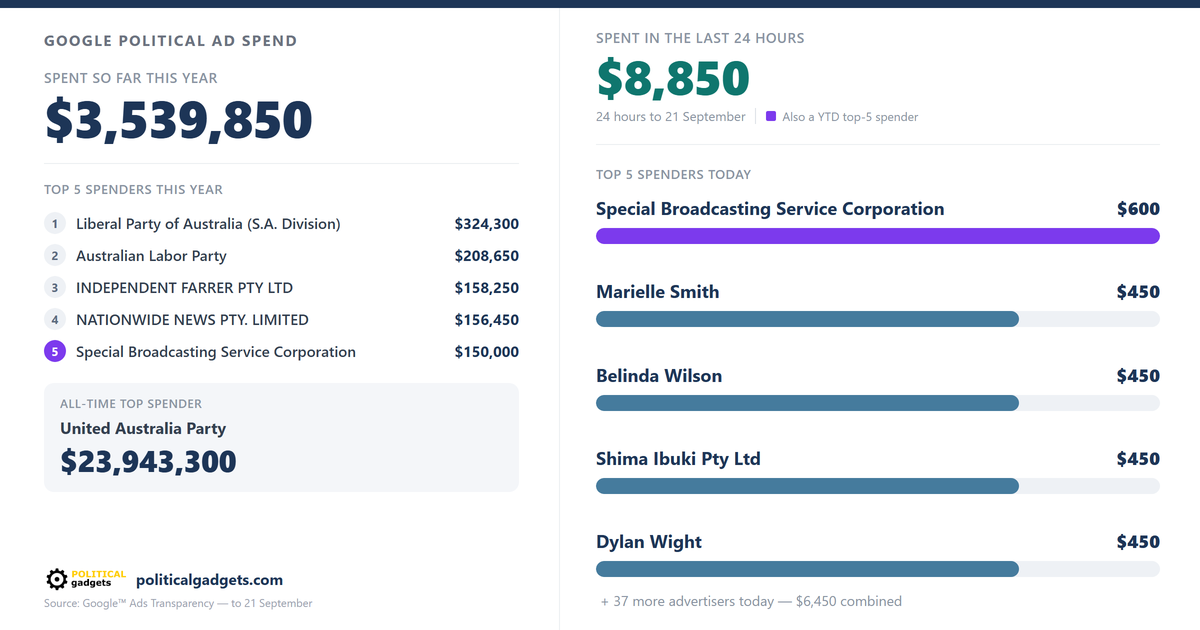Click the $23,943,300 all-time amount
The width and height of the screenshot is (1200, 630).
[148, 461]
